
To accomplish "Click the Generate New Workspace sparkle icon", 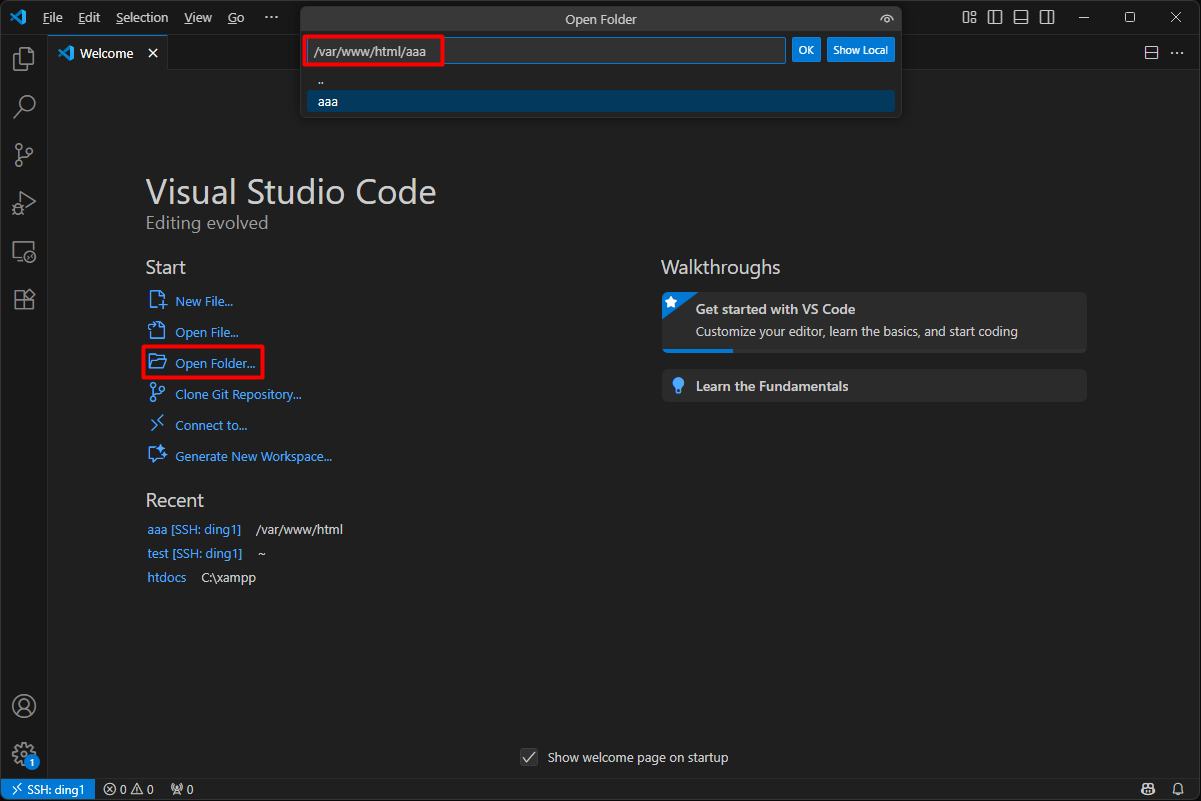I will click(157, 455).
